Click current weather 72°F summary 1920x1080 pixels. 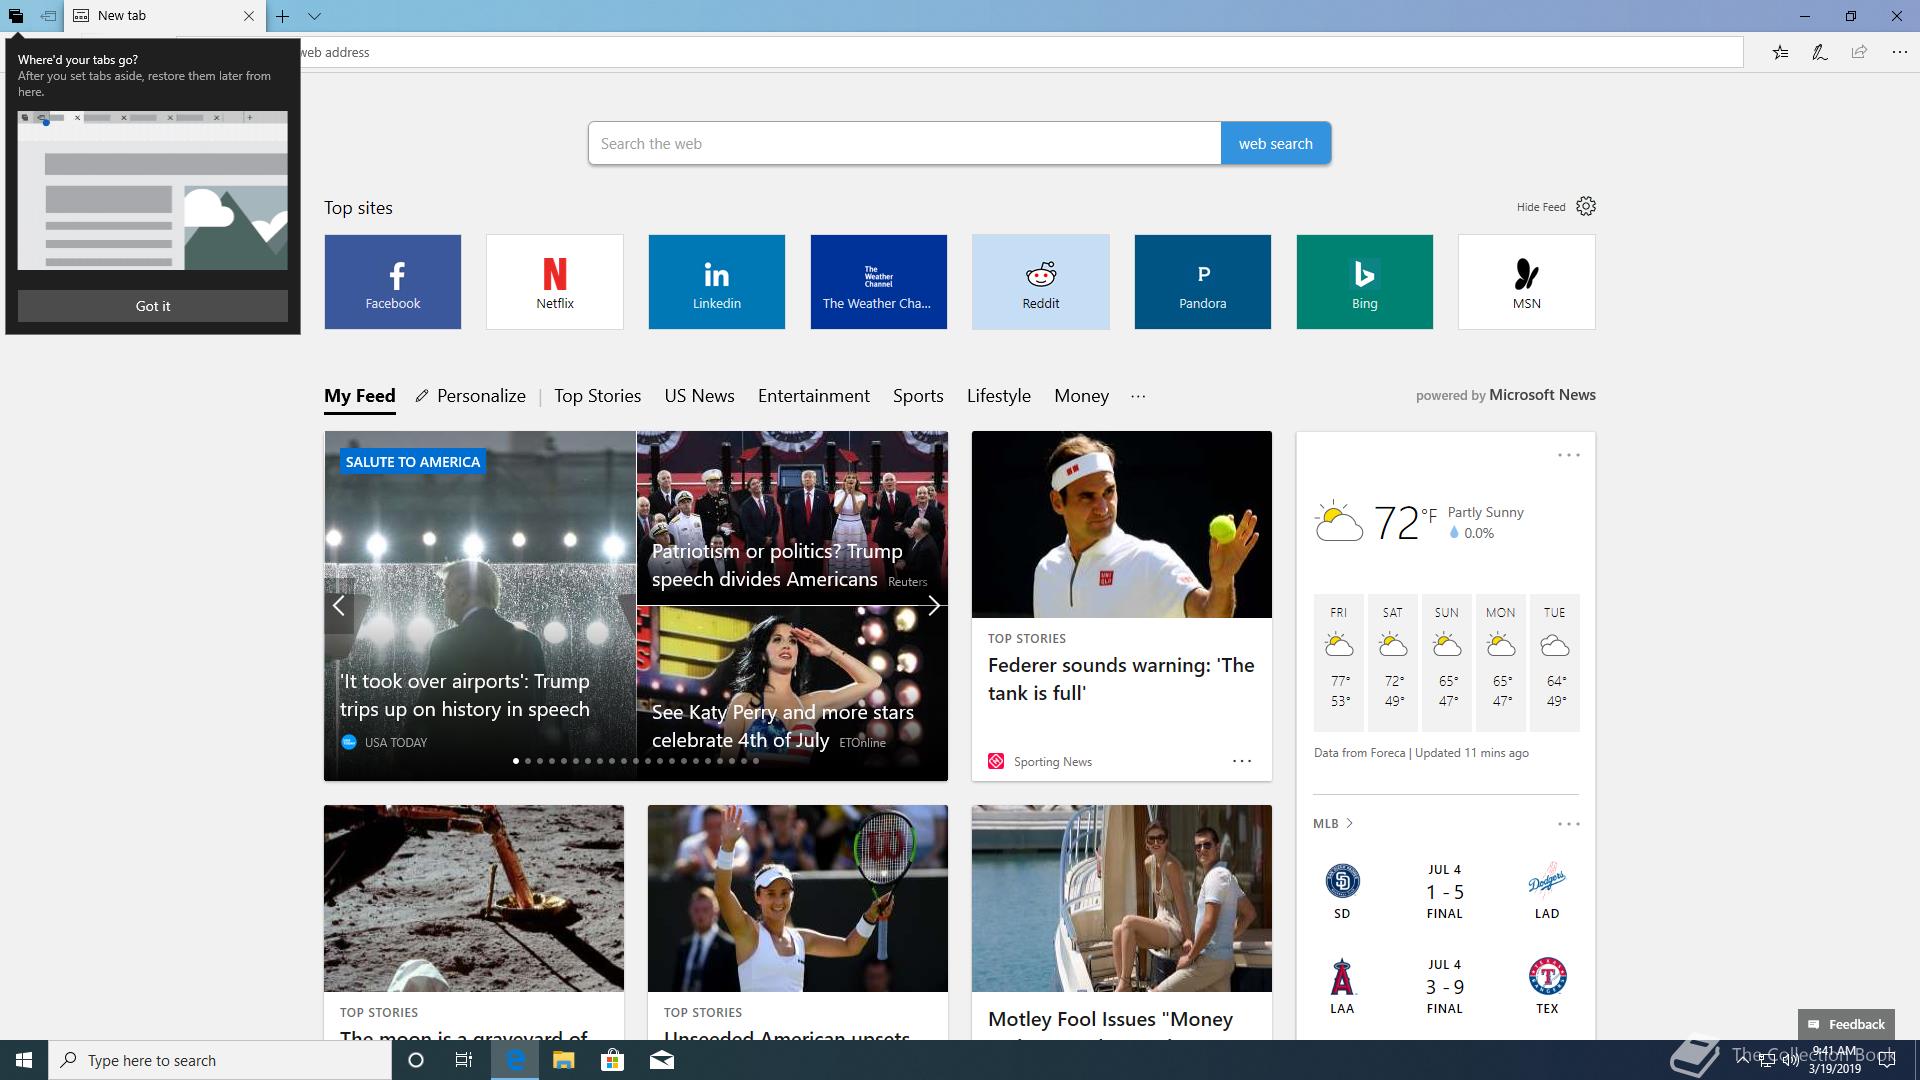click(x=1419, y=522)
